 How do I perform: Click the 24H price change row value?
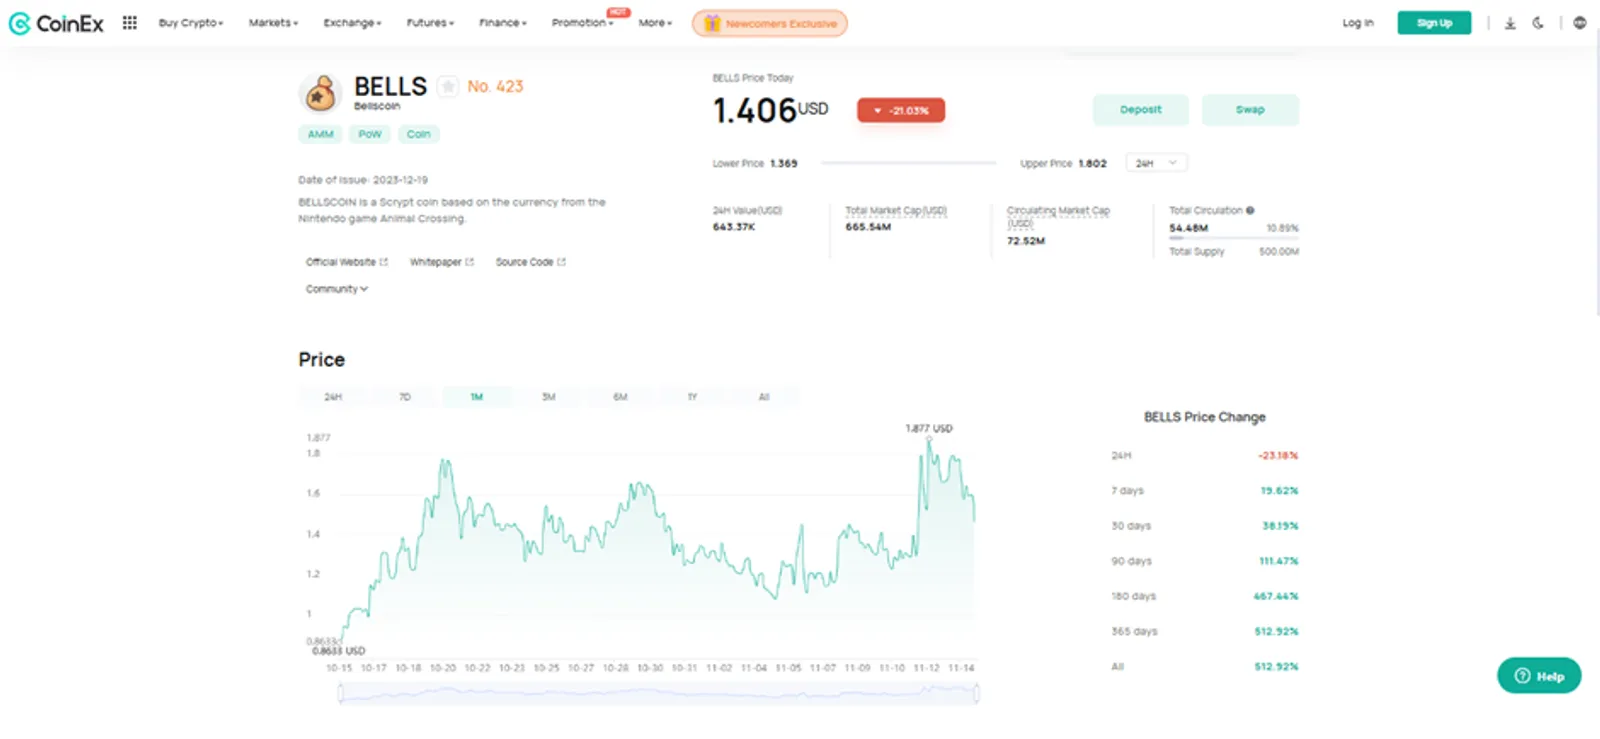tap(1278, 456)
